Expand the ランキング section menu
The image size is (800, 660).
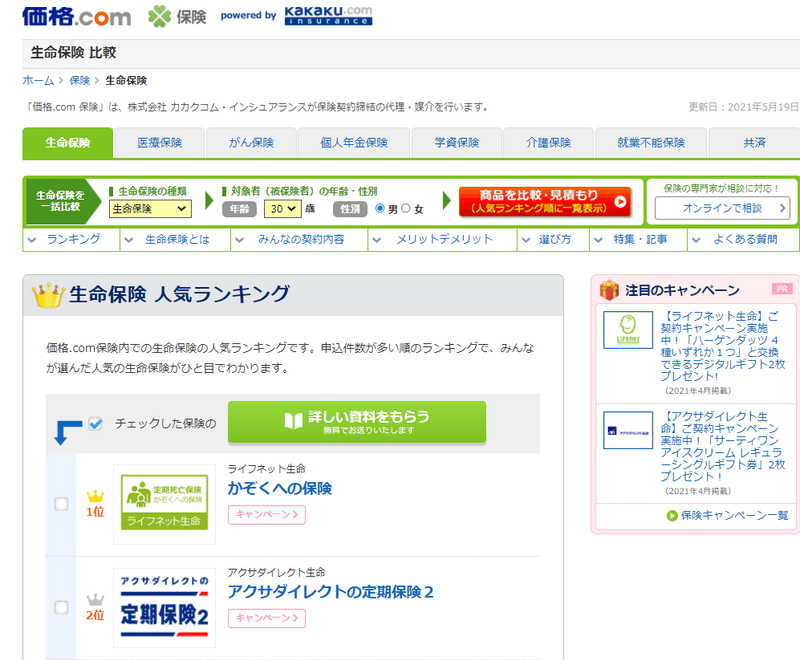click(x=71, y=239)
